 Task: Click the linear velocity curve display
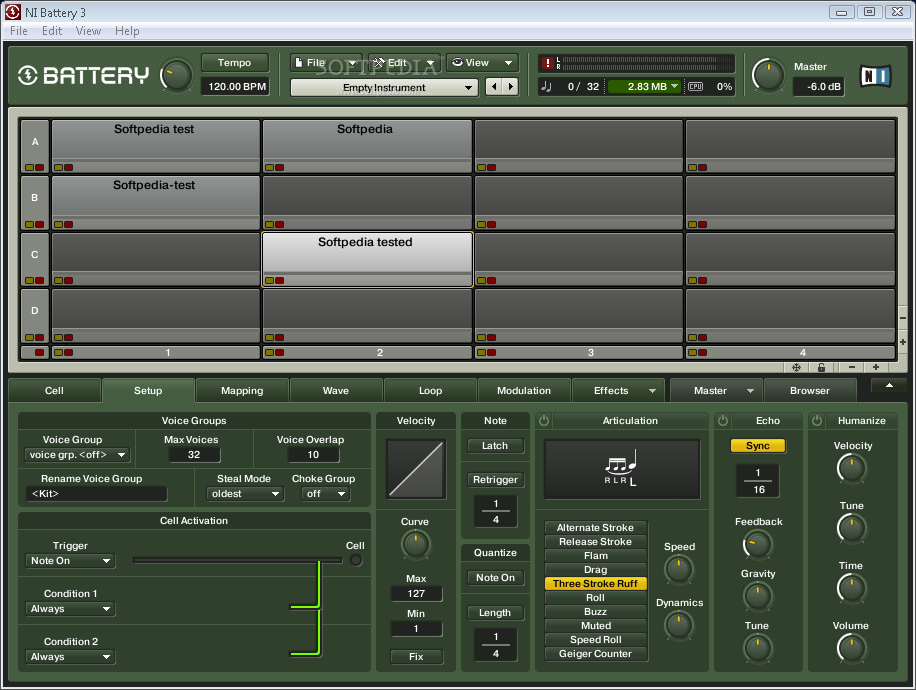click(x=416, y=469)
